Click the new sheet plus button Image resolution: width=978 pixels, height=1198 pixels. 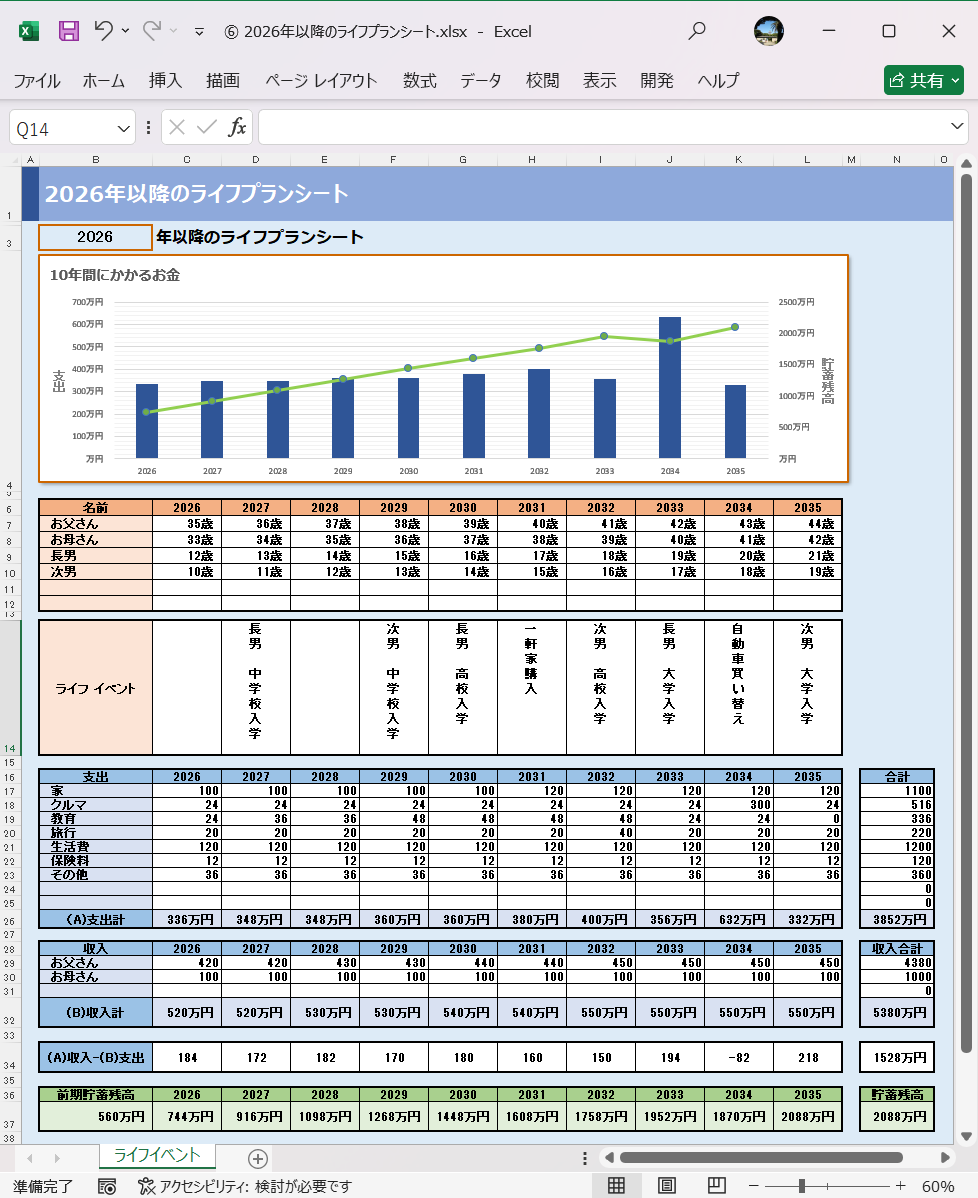(x=258, y=1157)
